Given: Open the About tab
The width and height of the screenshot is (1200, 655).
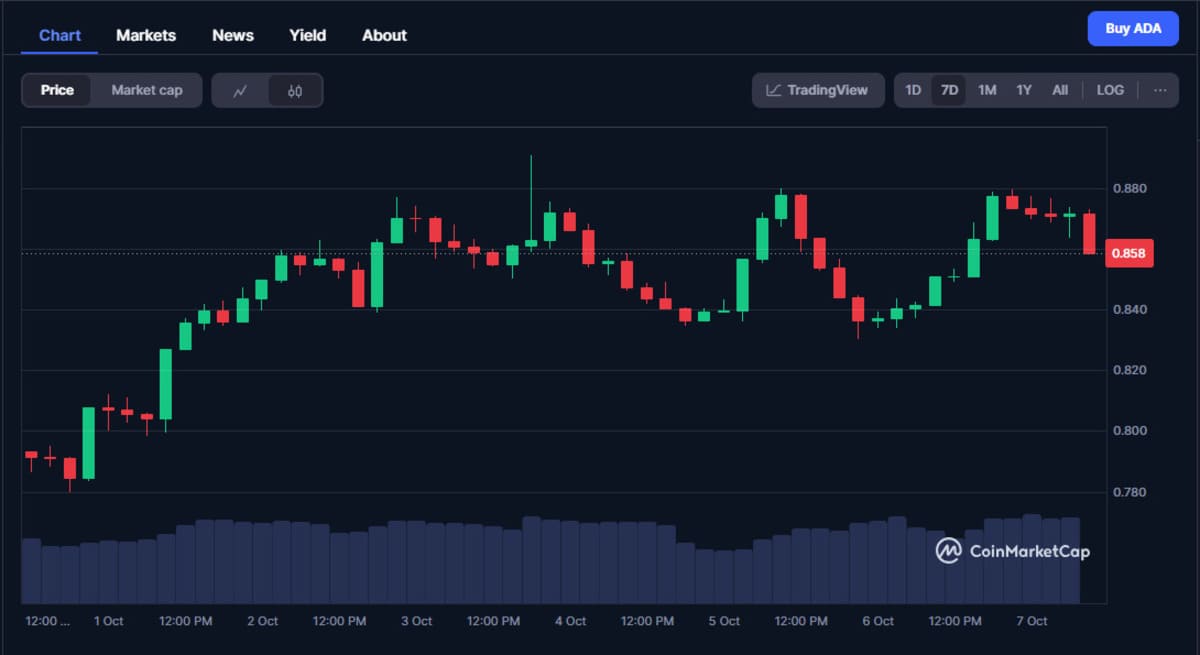Looking at the screenshot, I should click(384, 35).
